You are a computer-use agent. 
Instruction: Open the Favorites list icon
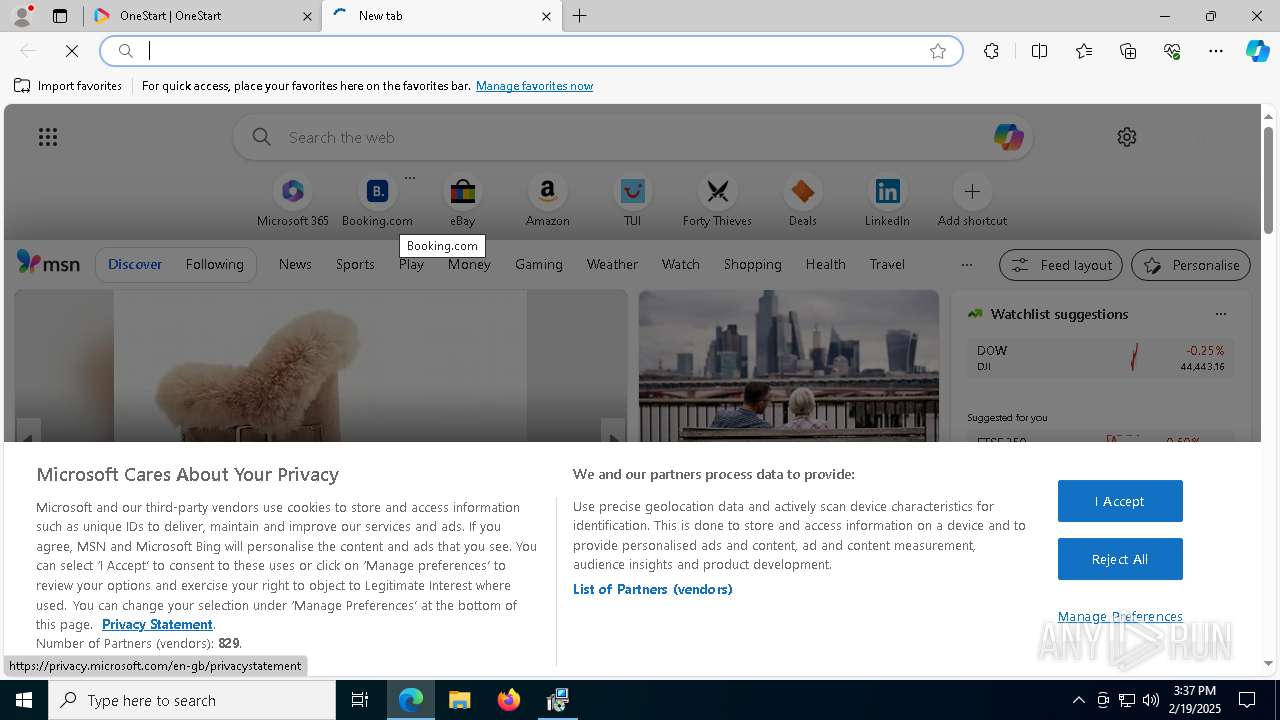coord(1084,51)
